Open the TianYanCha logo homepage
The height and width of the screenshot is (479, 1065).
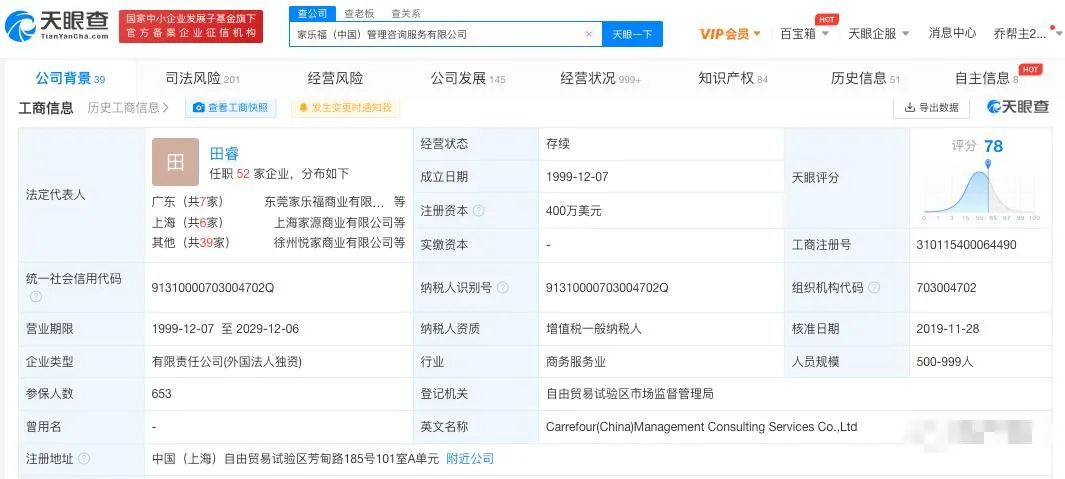(56, 26)
